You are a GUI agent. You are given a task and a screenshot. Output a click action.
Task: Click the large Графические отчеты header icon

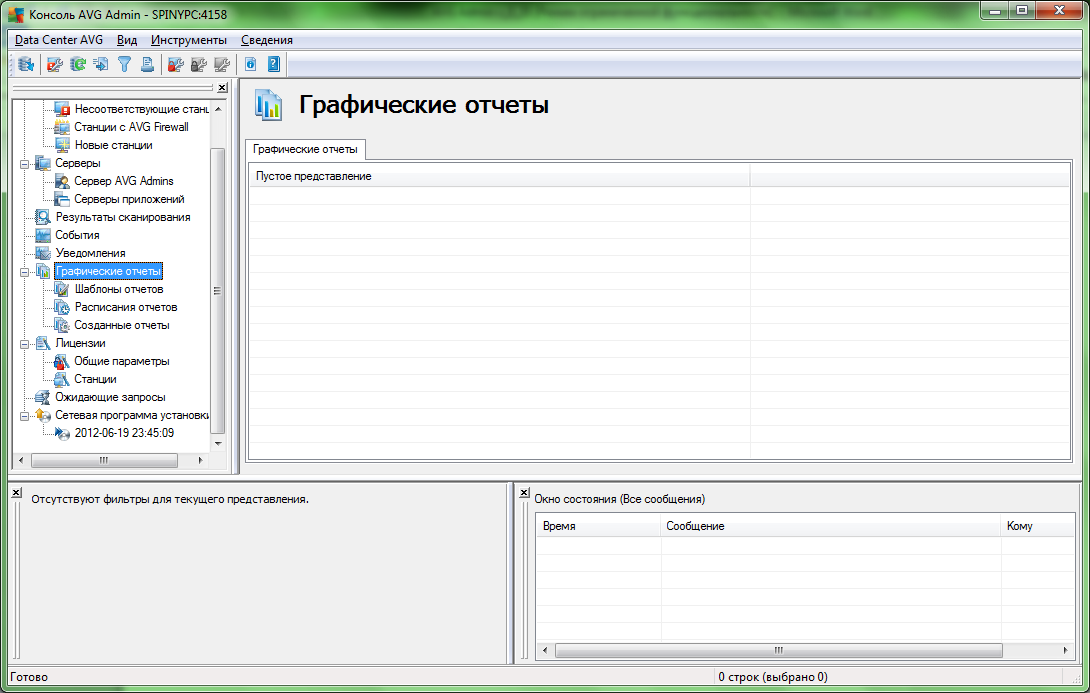268,105
